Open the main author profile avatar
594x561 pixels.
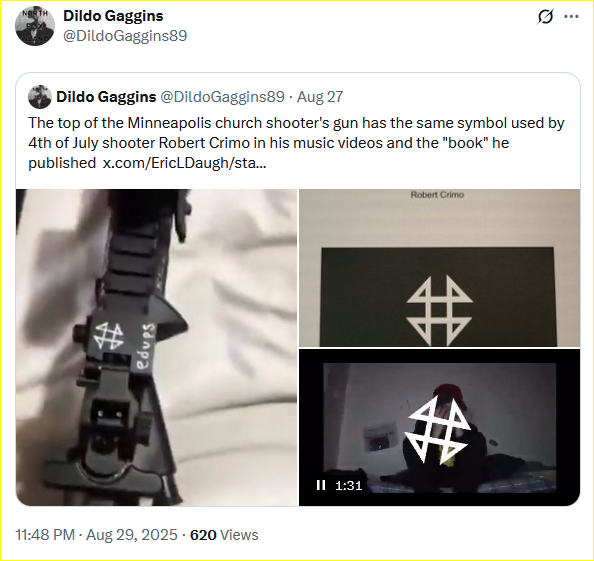pyautogui.click(x=35, y=26)
